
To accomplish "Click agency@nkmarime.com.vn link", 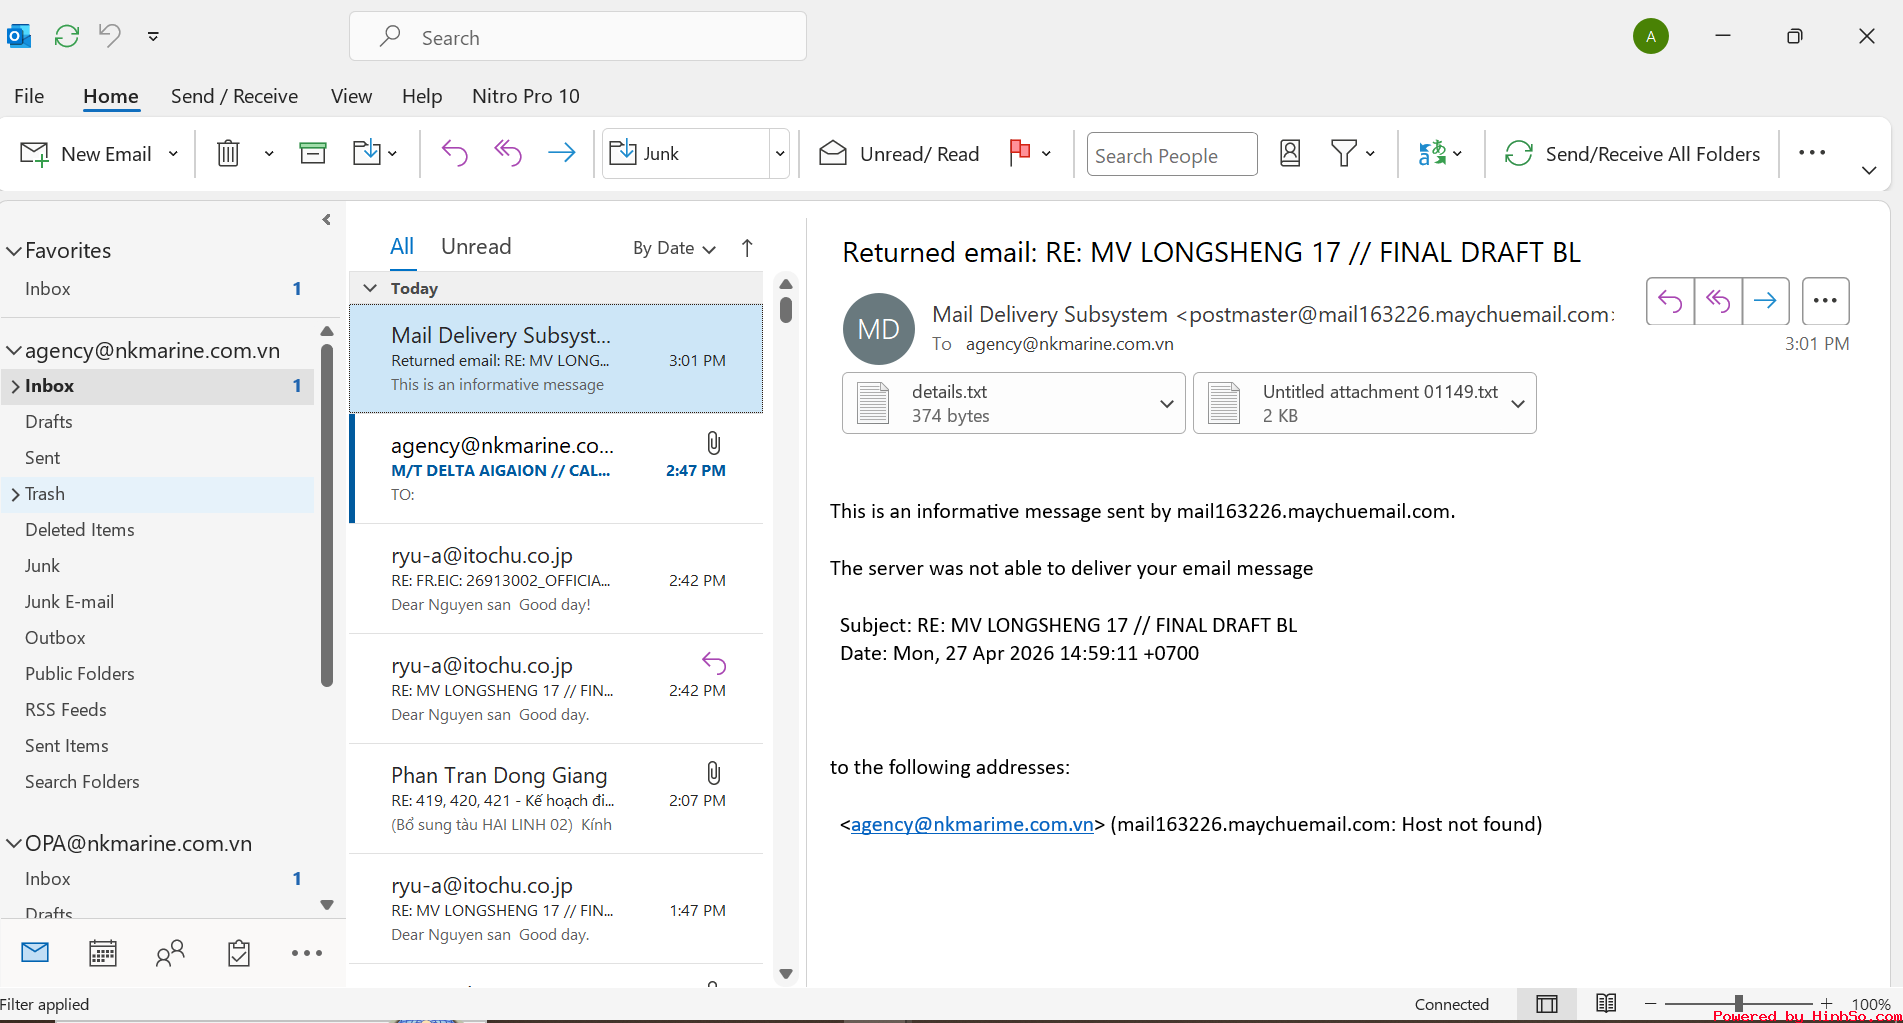I will tap(972, 824).
